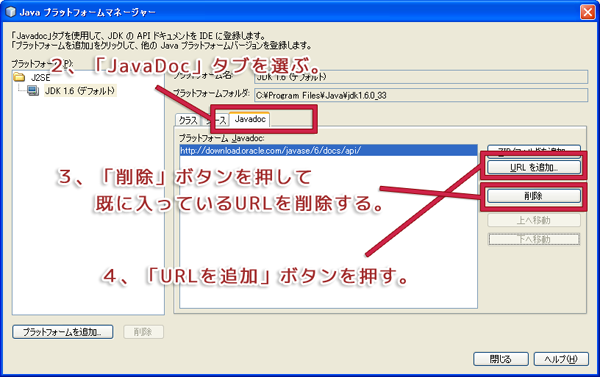Close the window with the red X
The height and width of the screenshot is (377, 600).
pyautogui.click(x=588, y=12)
